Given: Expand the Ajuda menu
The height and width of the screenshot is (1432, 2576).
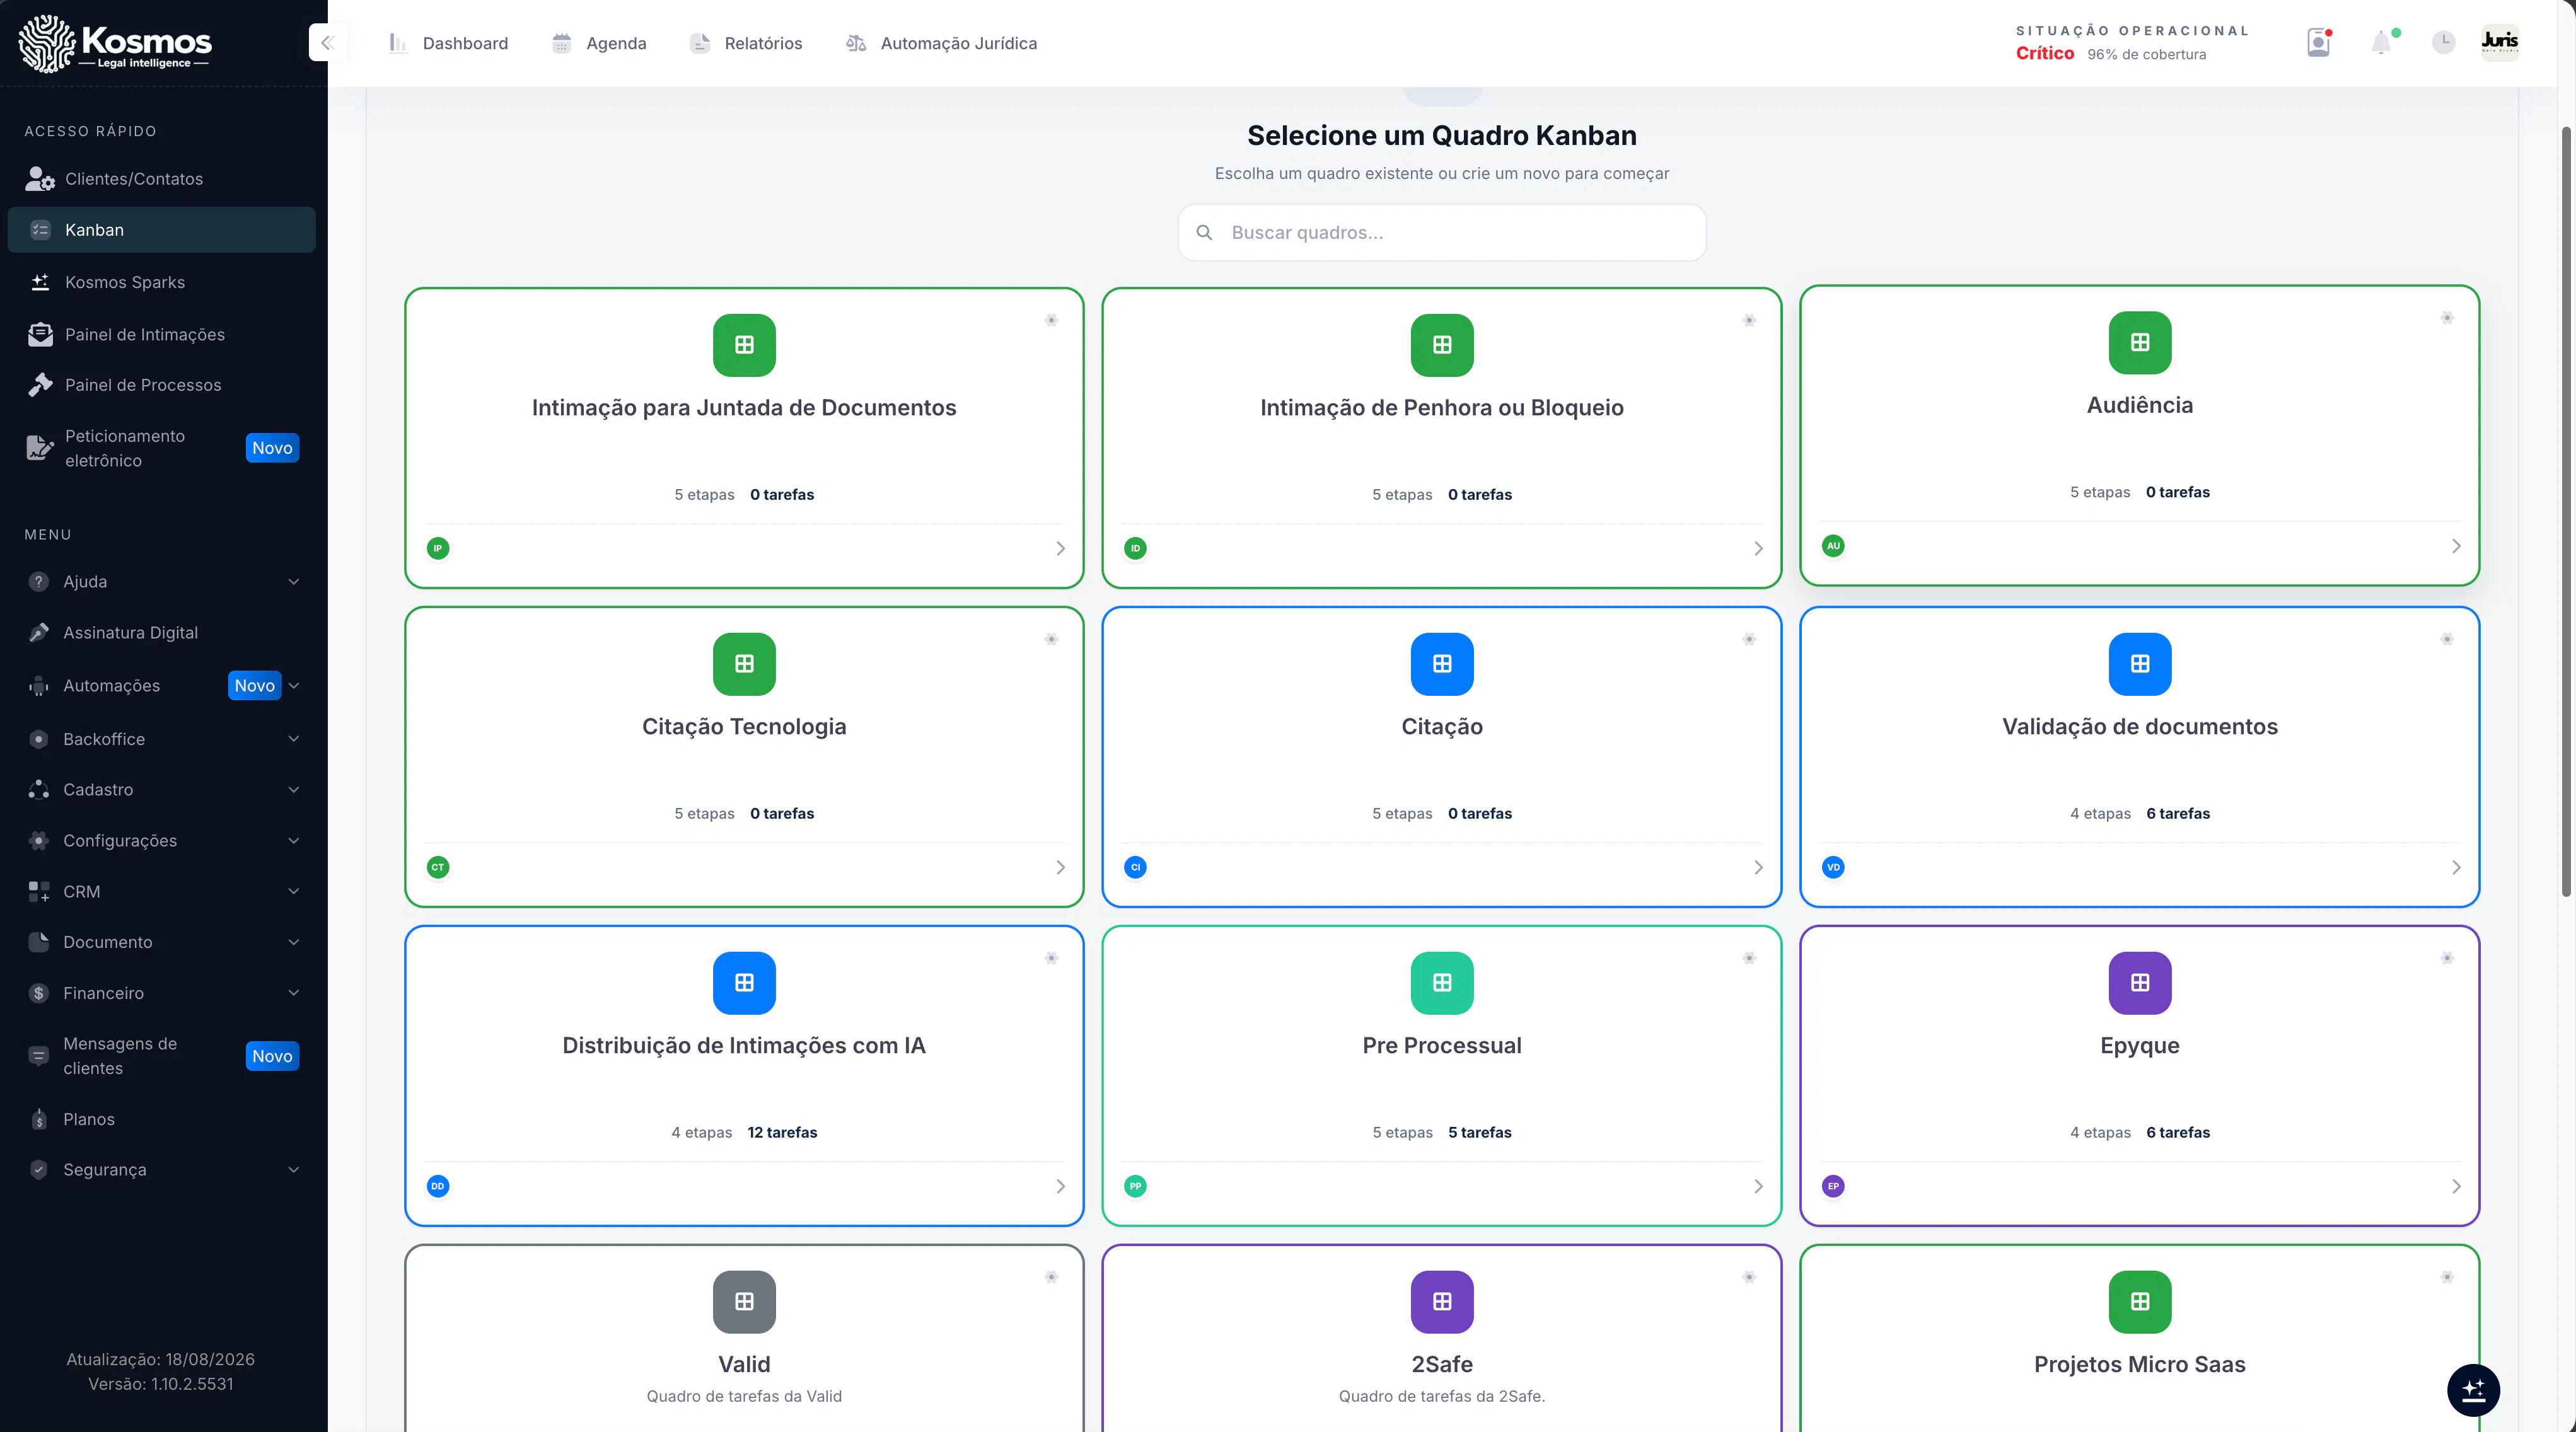Looking at the screenshot, I should (x=162, y=582).
